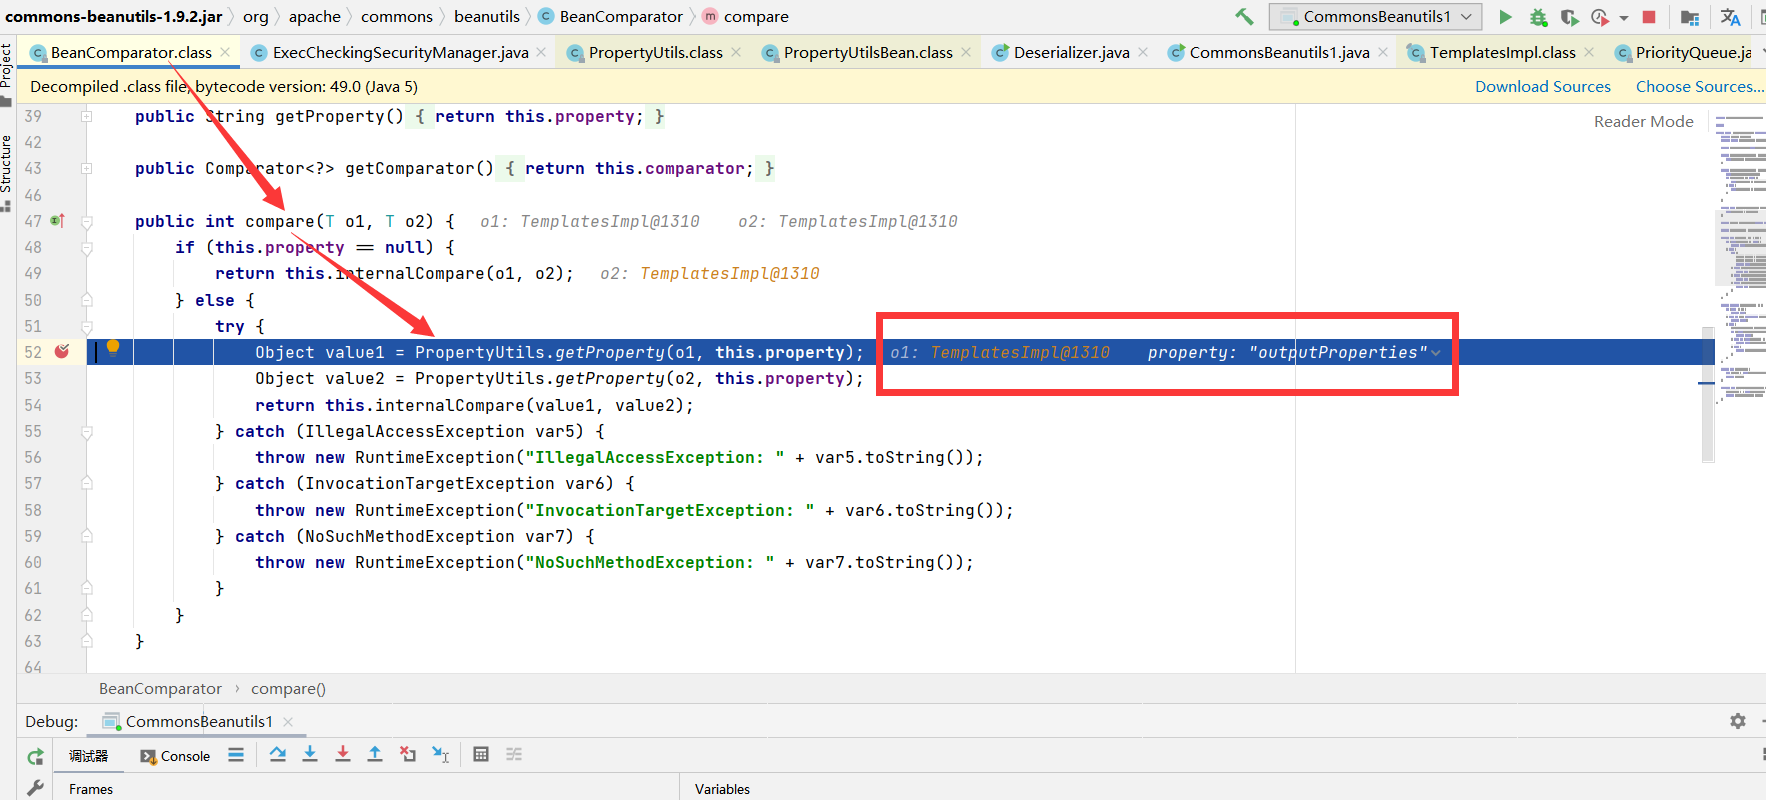Open debugger settings wrench icon
The image size is (1766, 800).
[35, 788]
